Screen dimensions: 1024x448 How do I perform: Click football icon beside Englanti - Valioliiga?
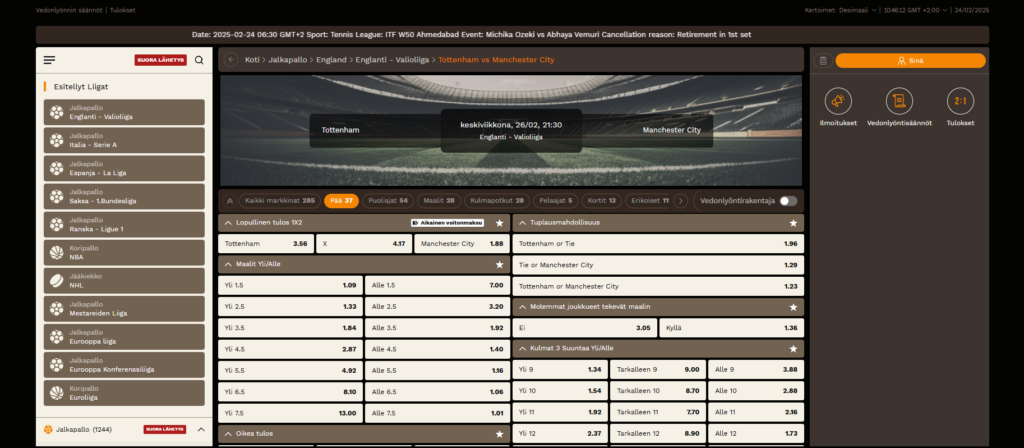[x=57, y=112]
